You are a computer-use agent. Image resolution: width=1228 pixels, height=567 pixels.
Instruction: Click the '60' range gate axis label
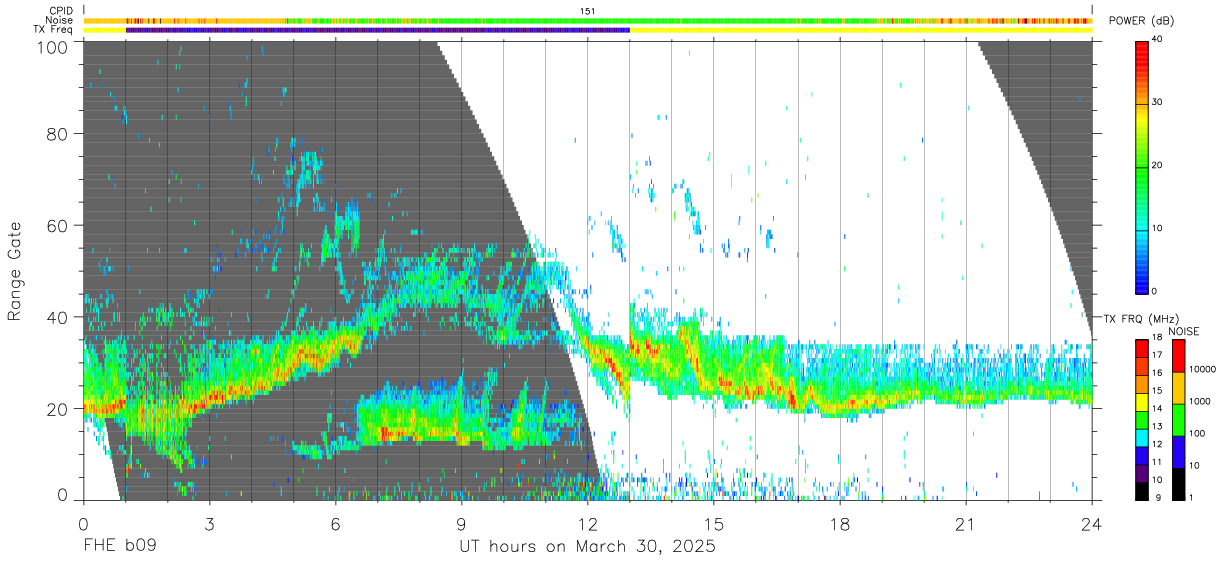coord(58,226)
